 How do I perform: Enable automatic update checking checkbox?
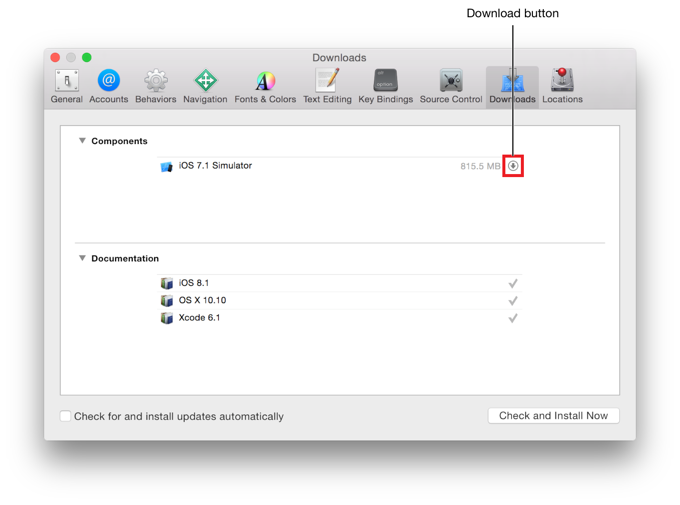pyautogui.click(x=65, y=416)
